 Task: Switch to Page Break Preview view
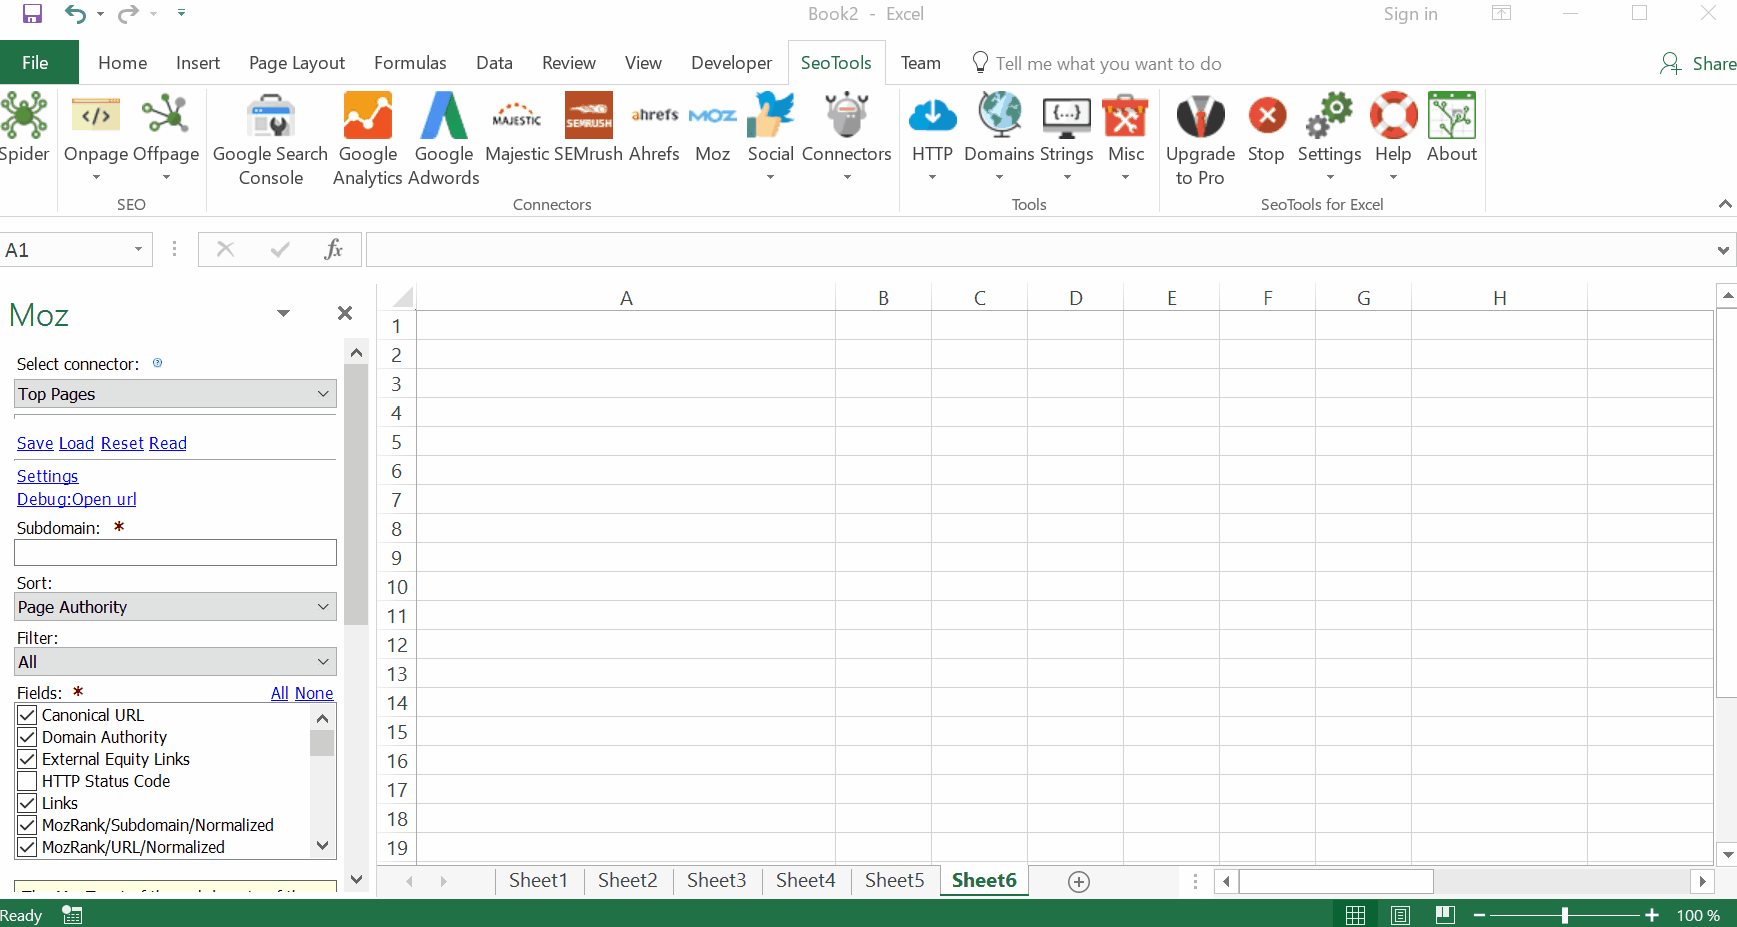pos(1444,914)
